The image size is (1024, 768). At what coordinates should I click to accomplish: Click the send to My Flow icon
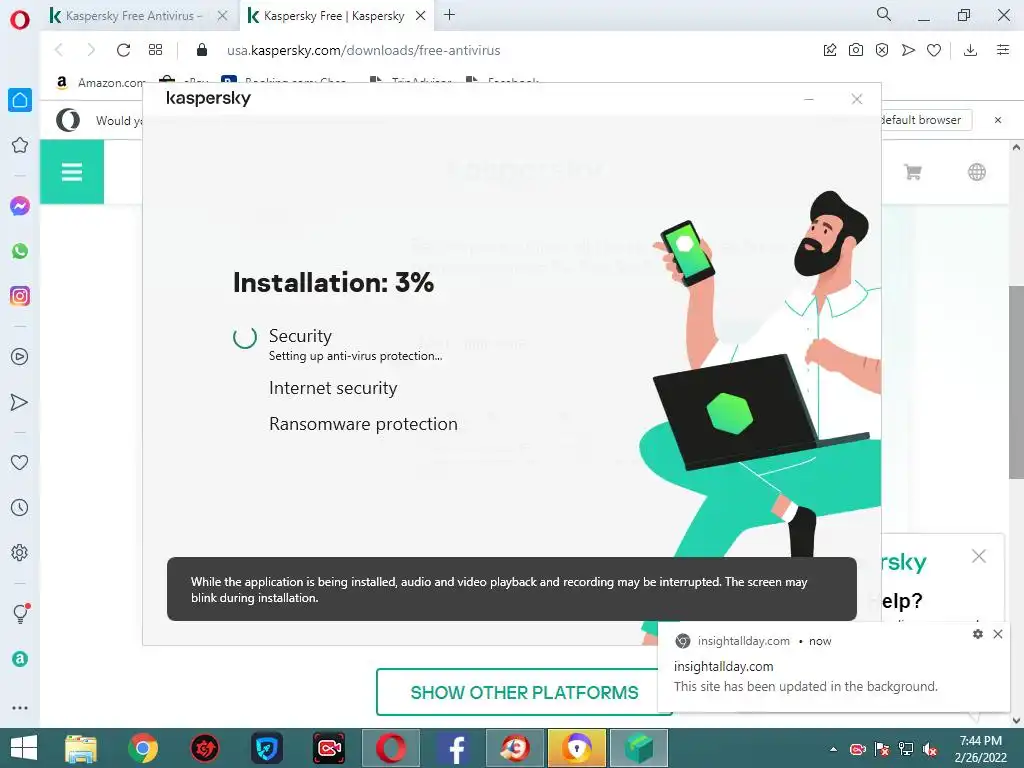coord(908,50)
